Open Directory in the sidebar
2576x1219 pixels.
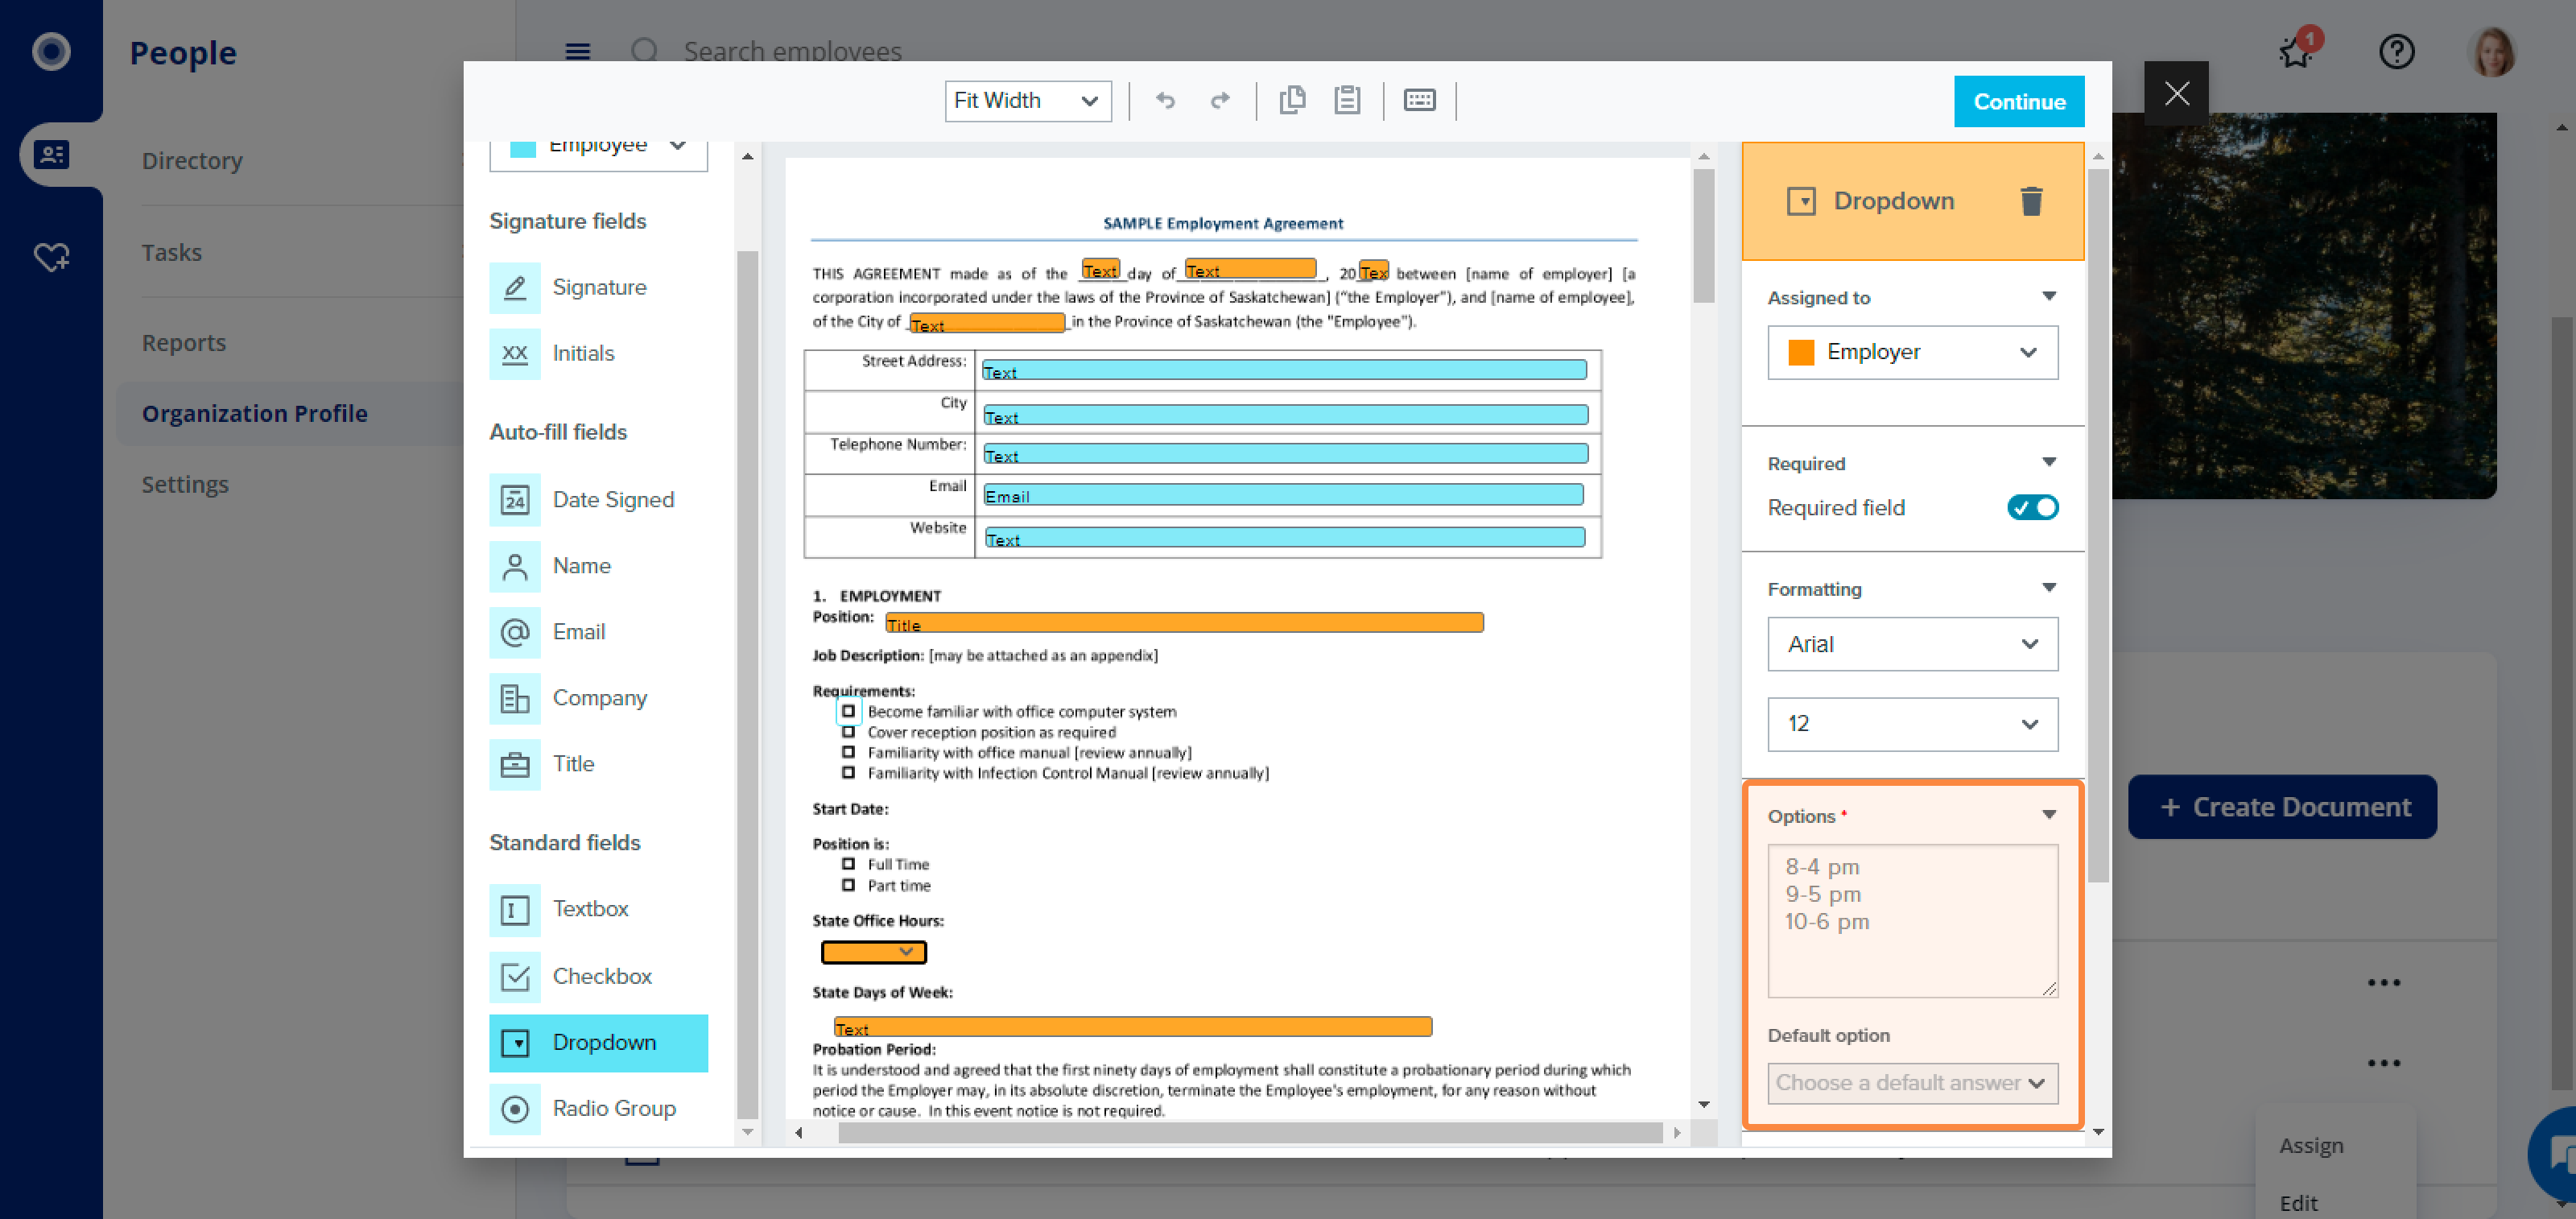pos(192,160)
